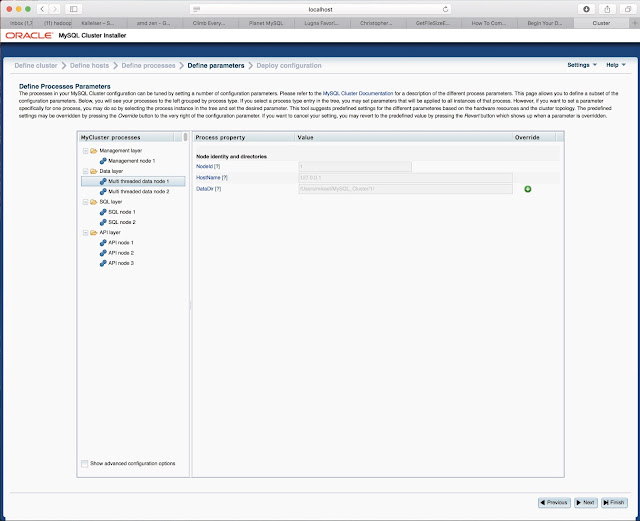Click the SQL layer folder icon

pyautogui.click(x=93, y=202)
